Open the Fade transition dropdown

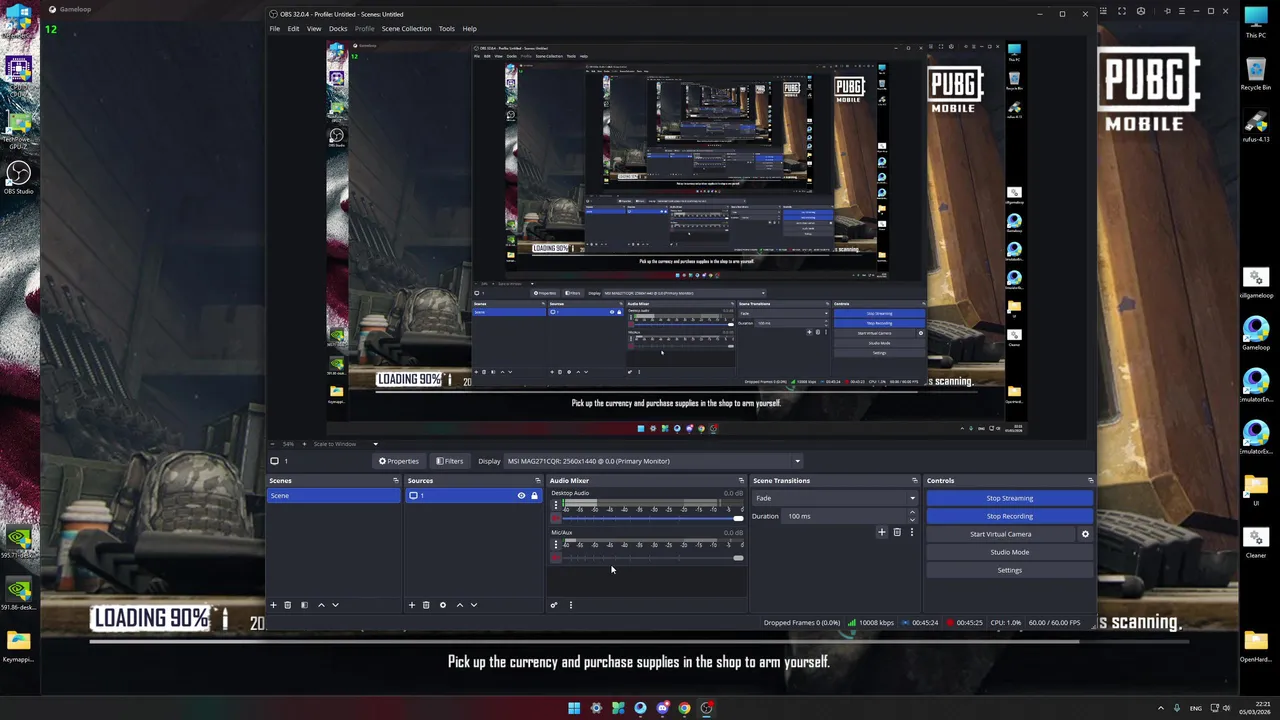click(x=835, y=498)
